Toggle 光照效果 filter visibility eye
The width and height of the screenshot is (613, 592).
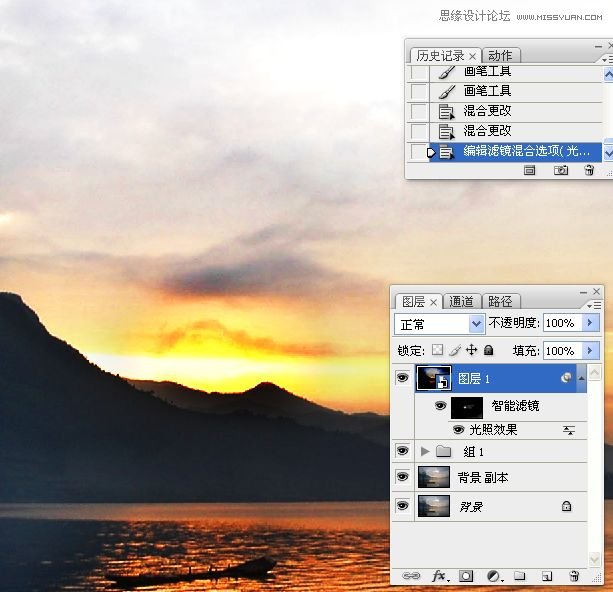[x=458, y=430]
